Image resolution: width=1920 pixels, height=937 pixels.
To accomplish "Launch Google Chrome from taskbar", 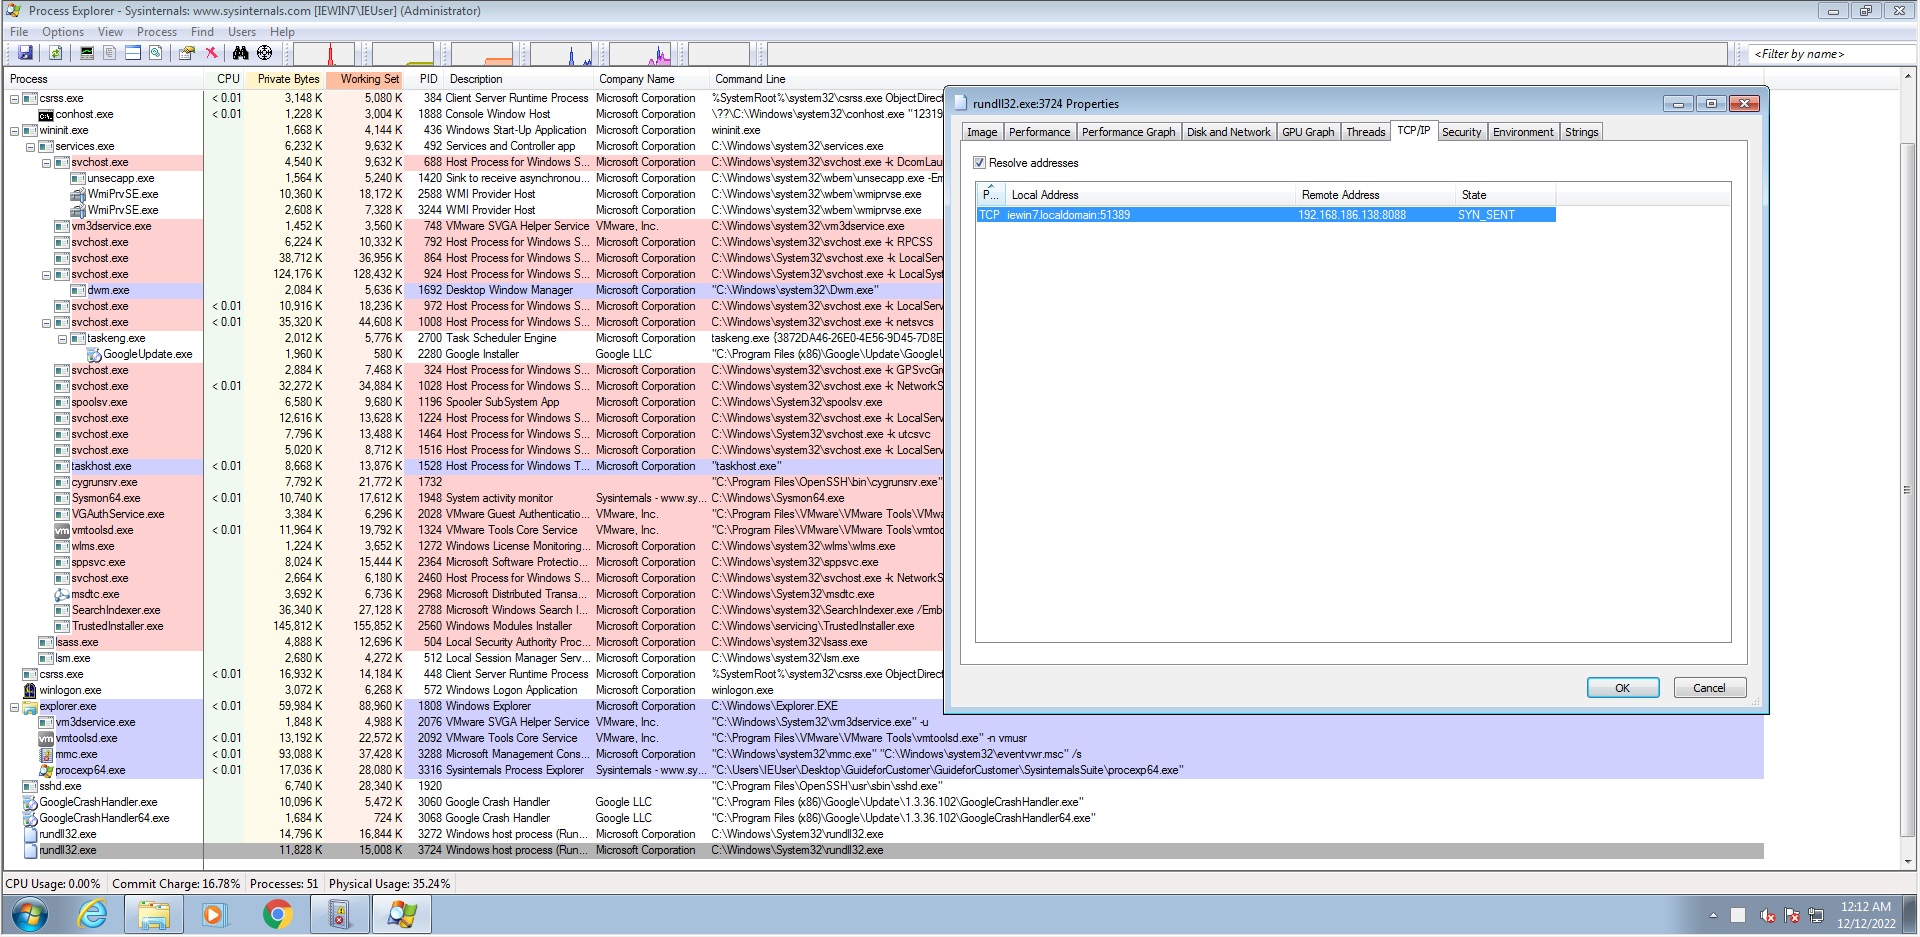I will point(277,914).
